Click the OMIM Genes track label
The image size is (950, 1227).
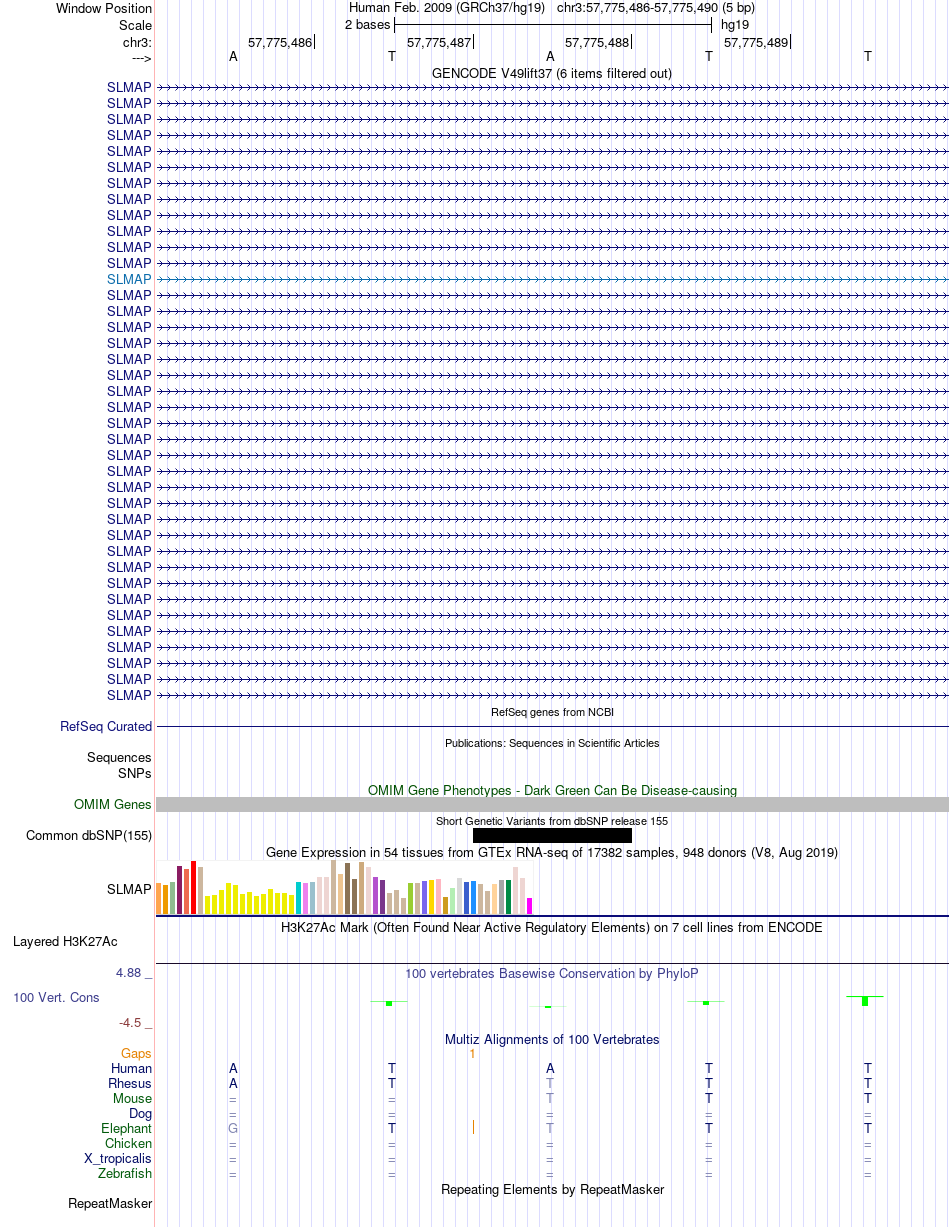(113, 805)
